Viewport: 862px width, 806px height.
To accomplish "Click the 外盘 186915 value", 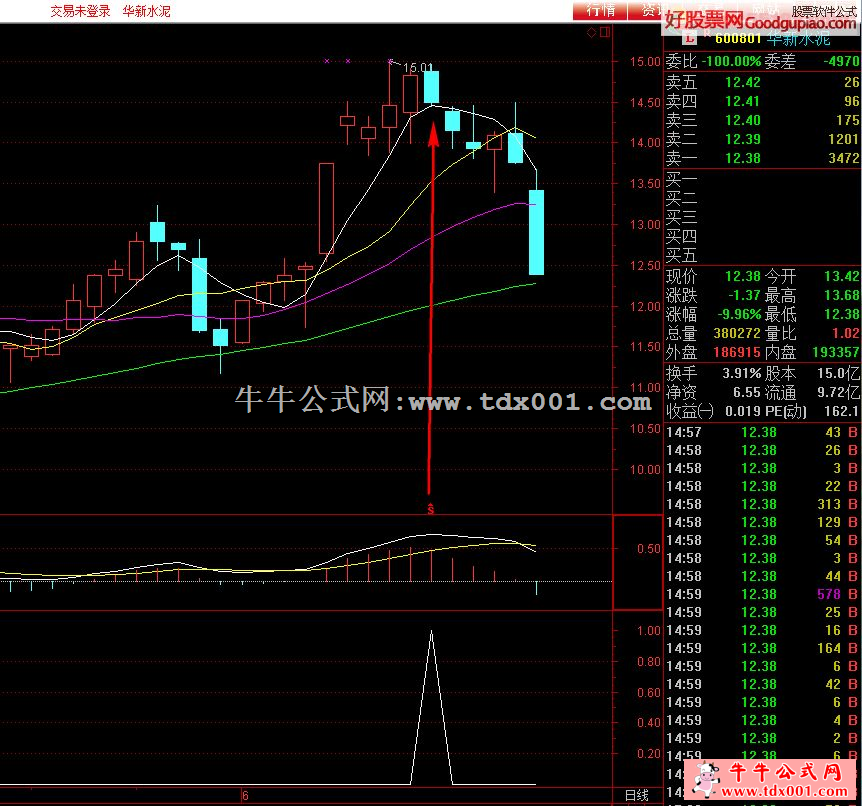I will [737, 352].
